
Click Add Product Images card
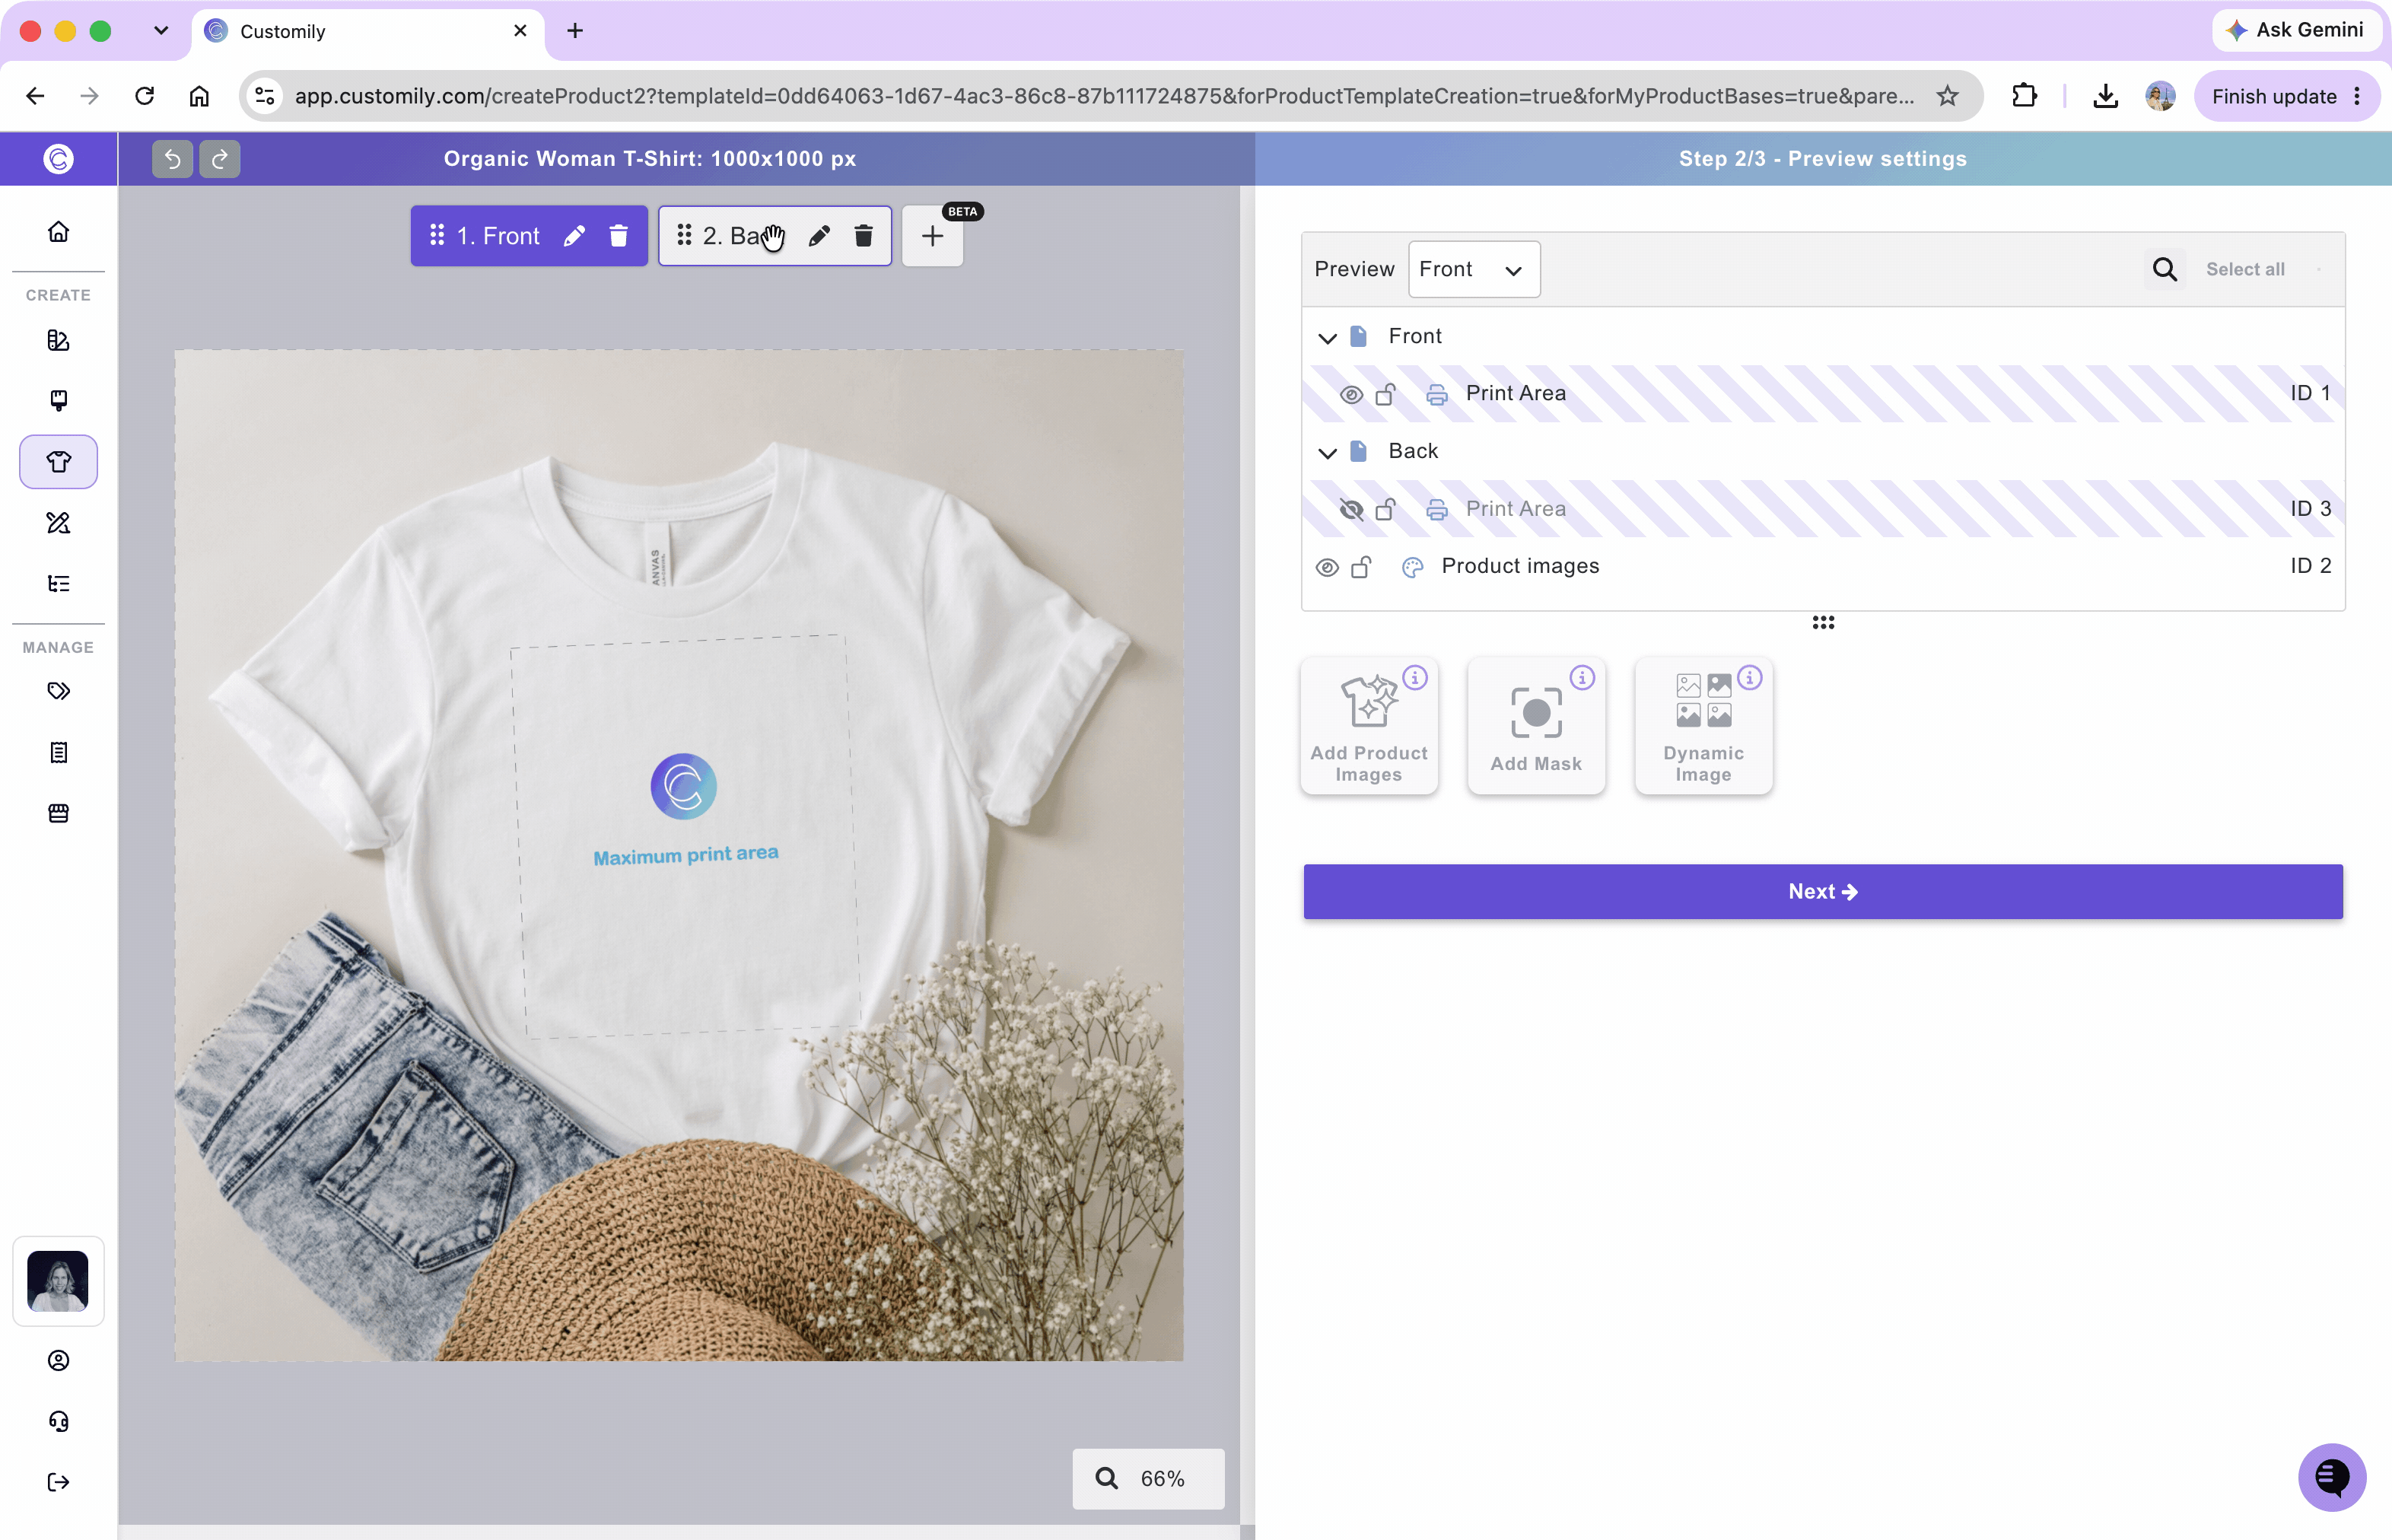coord(1369,726)
